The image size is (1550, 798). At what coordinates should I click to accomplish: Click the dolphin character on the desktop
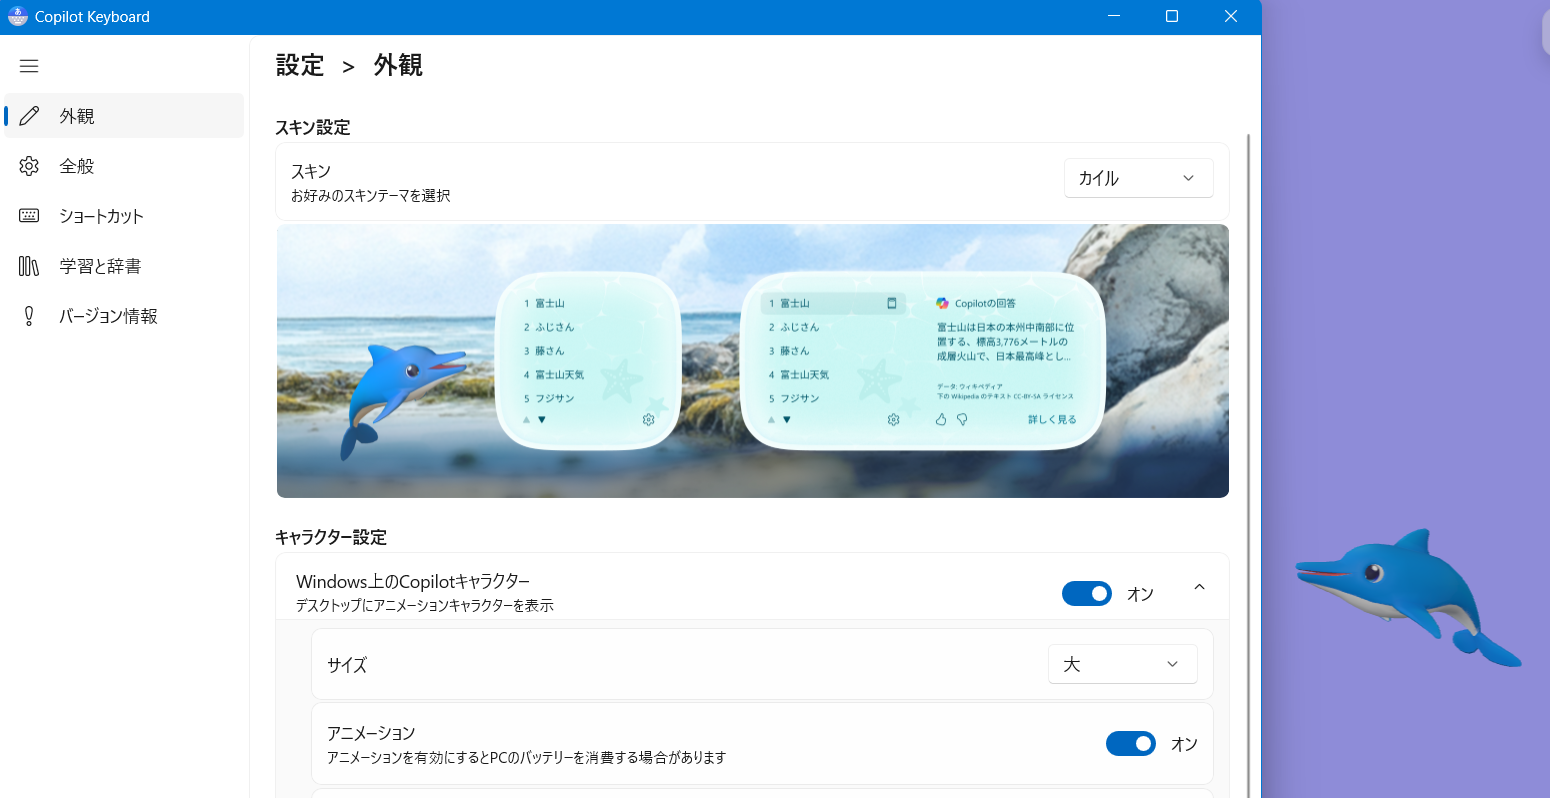click(1408, 597)
